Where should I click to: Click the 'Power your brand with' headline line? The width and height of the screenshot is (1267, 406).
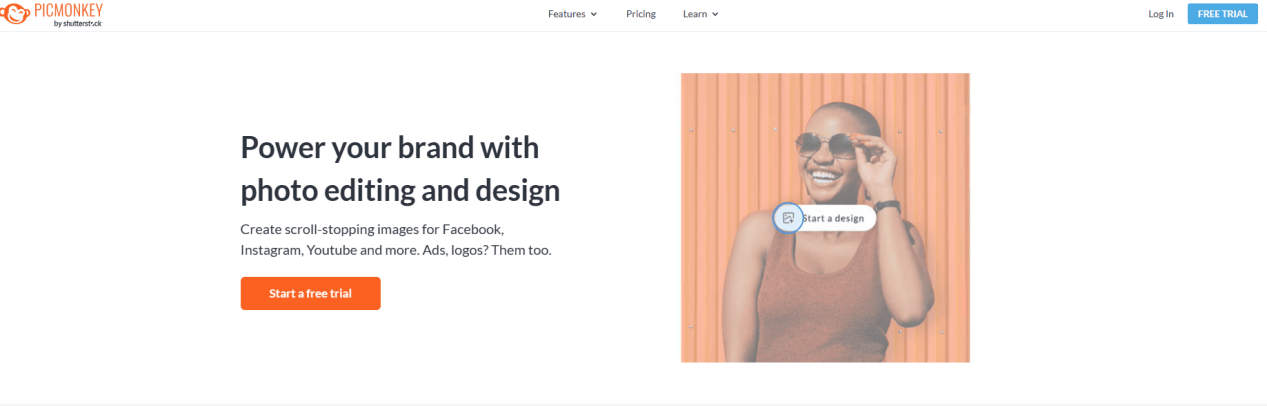[390, 147]
